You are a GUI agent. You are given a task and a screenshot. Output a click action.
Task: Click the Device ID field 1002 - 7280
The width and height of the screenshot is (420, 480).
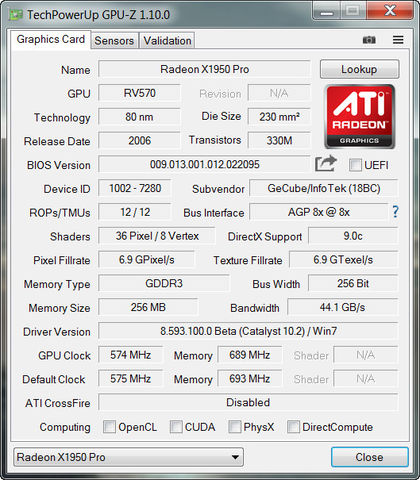coord(135,188)
